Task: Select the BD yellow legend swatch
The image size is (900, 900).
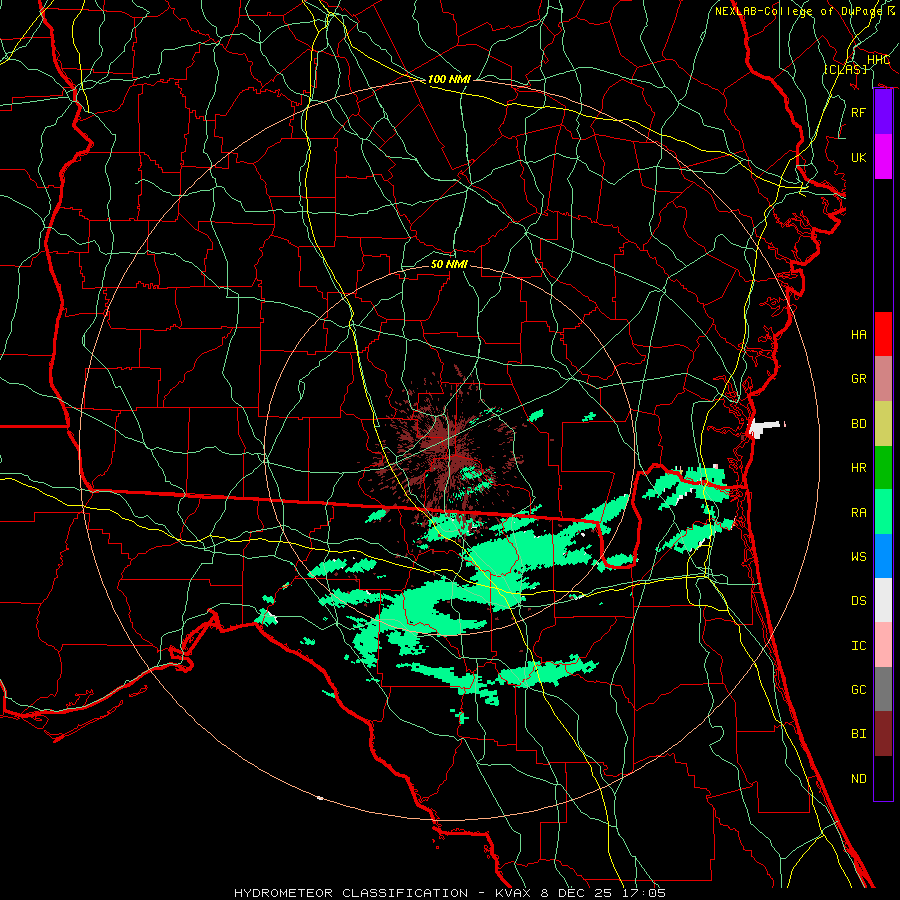Action: coord(883,423)
